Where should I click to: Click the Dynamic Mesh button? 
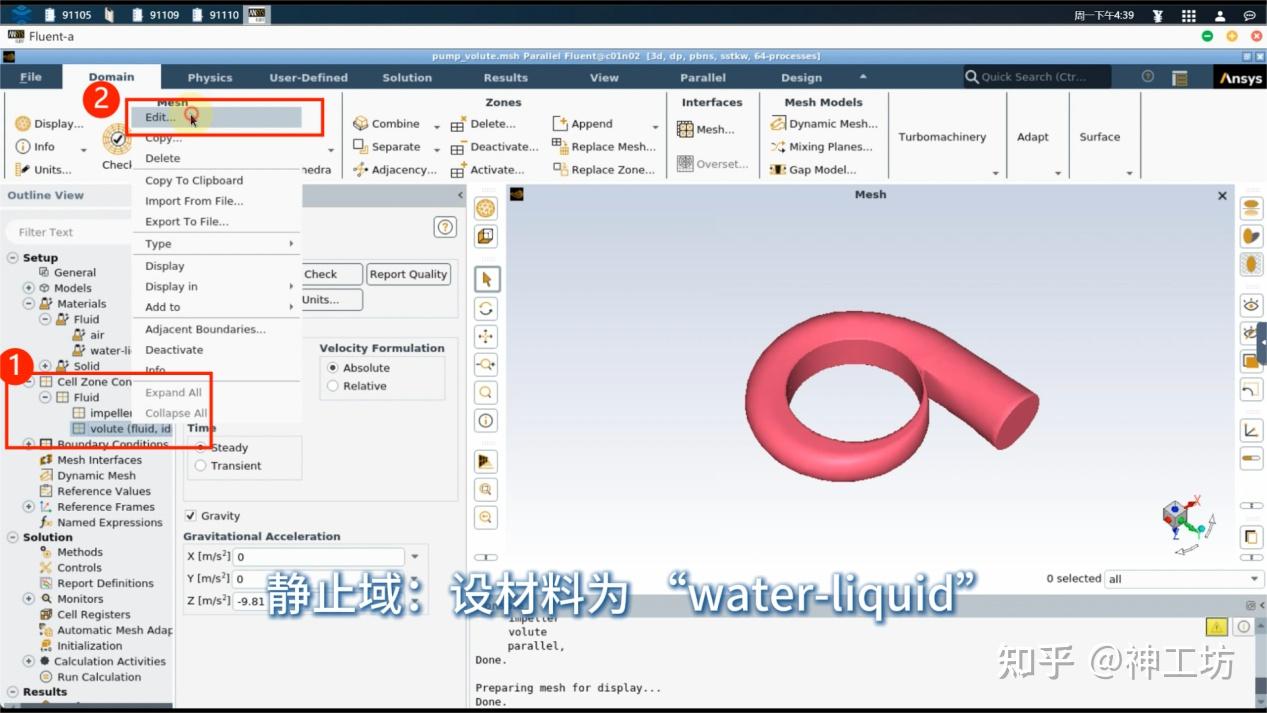(x=823, y=124)
